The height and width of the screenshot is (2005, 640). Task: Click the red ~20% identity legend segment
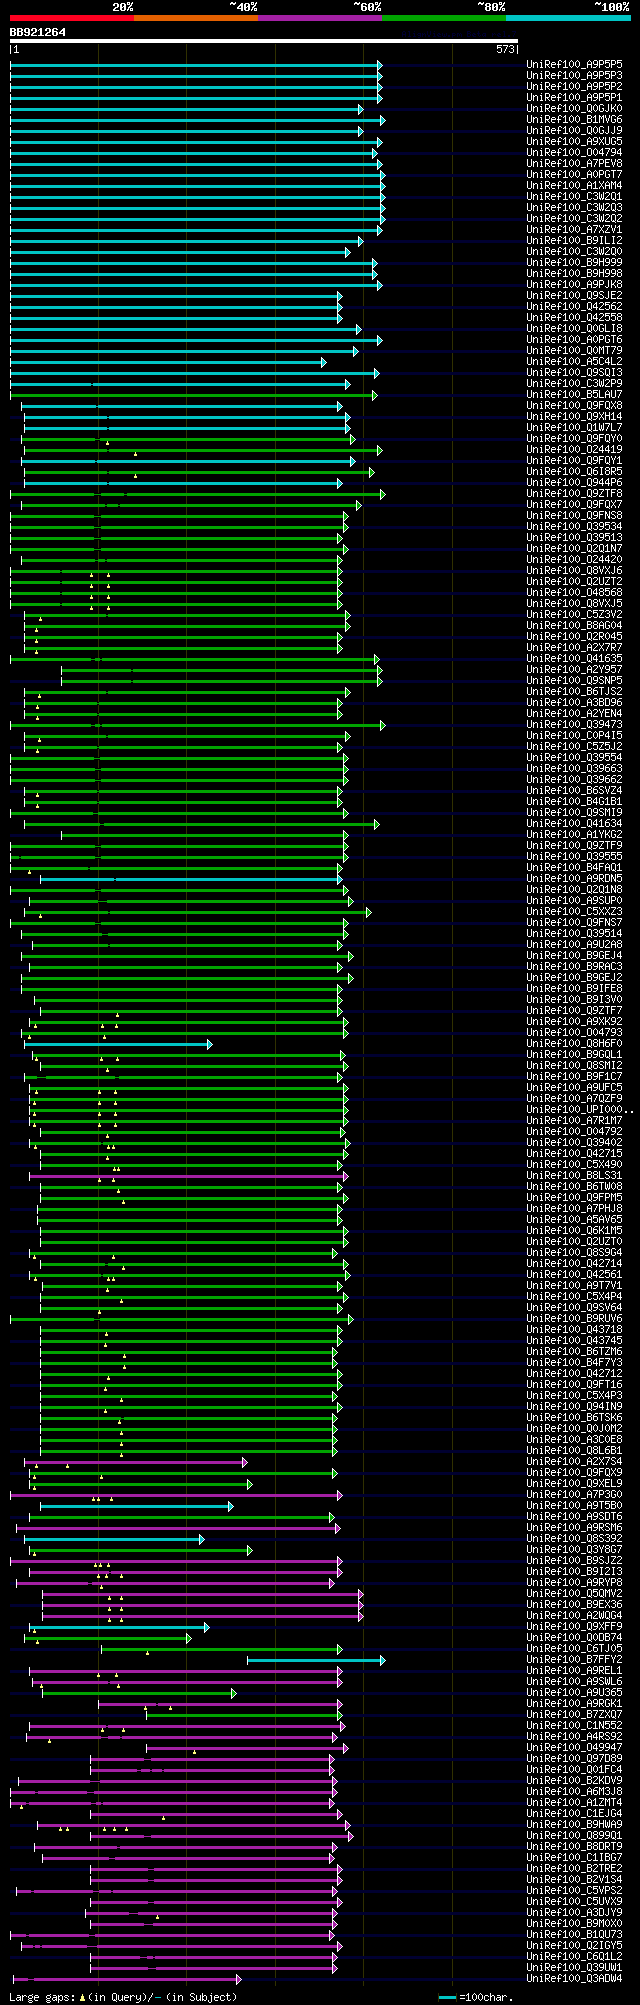point(71,18)
